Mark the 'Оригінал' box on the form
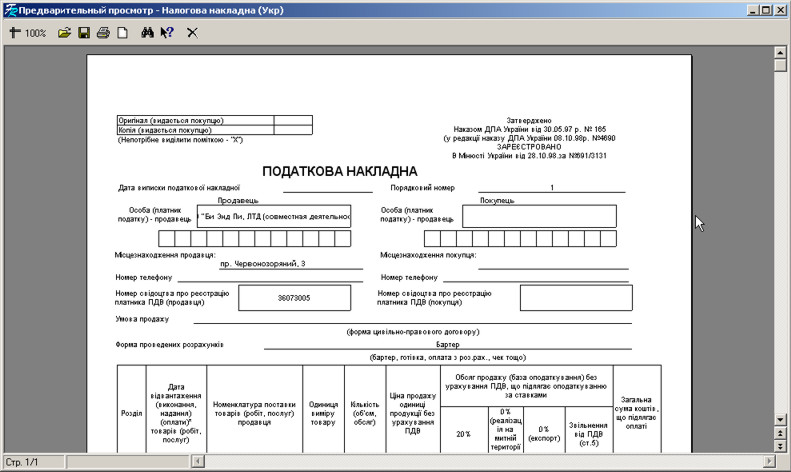 (x=293, y=120)
